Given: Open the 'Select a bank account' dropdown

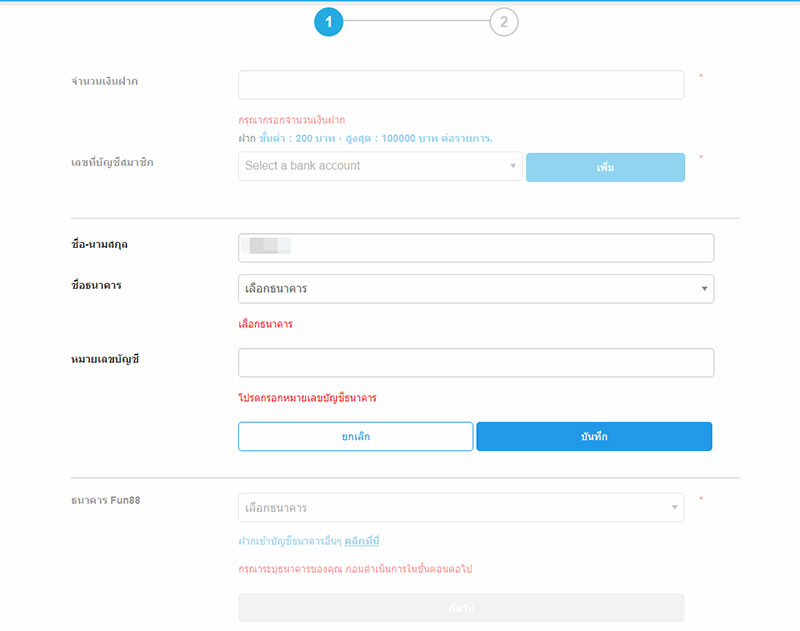Looking at the screenshot, I should pos(380,166).
